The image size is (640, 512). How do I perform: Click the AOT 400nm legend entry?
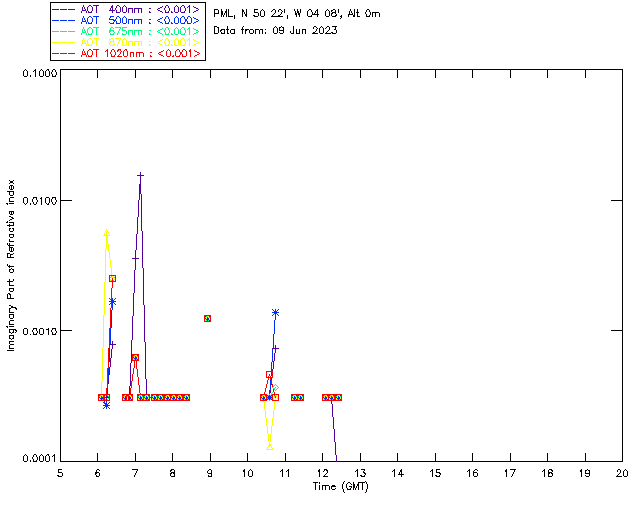[127, 9]
